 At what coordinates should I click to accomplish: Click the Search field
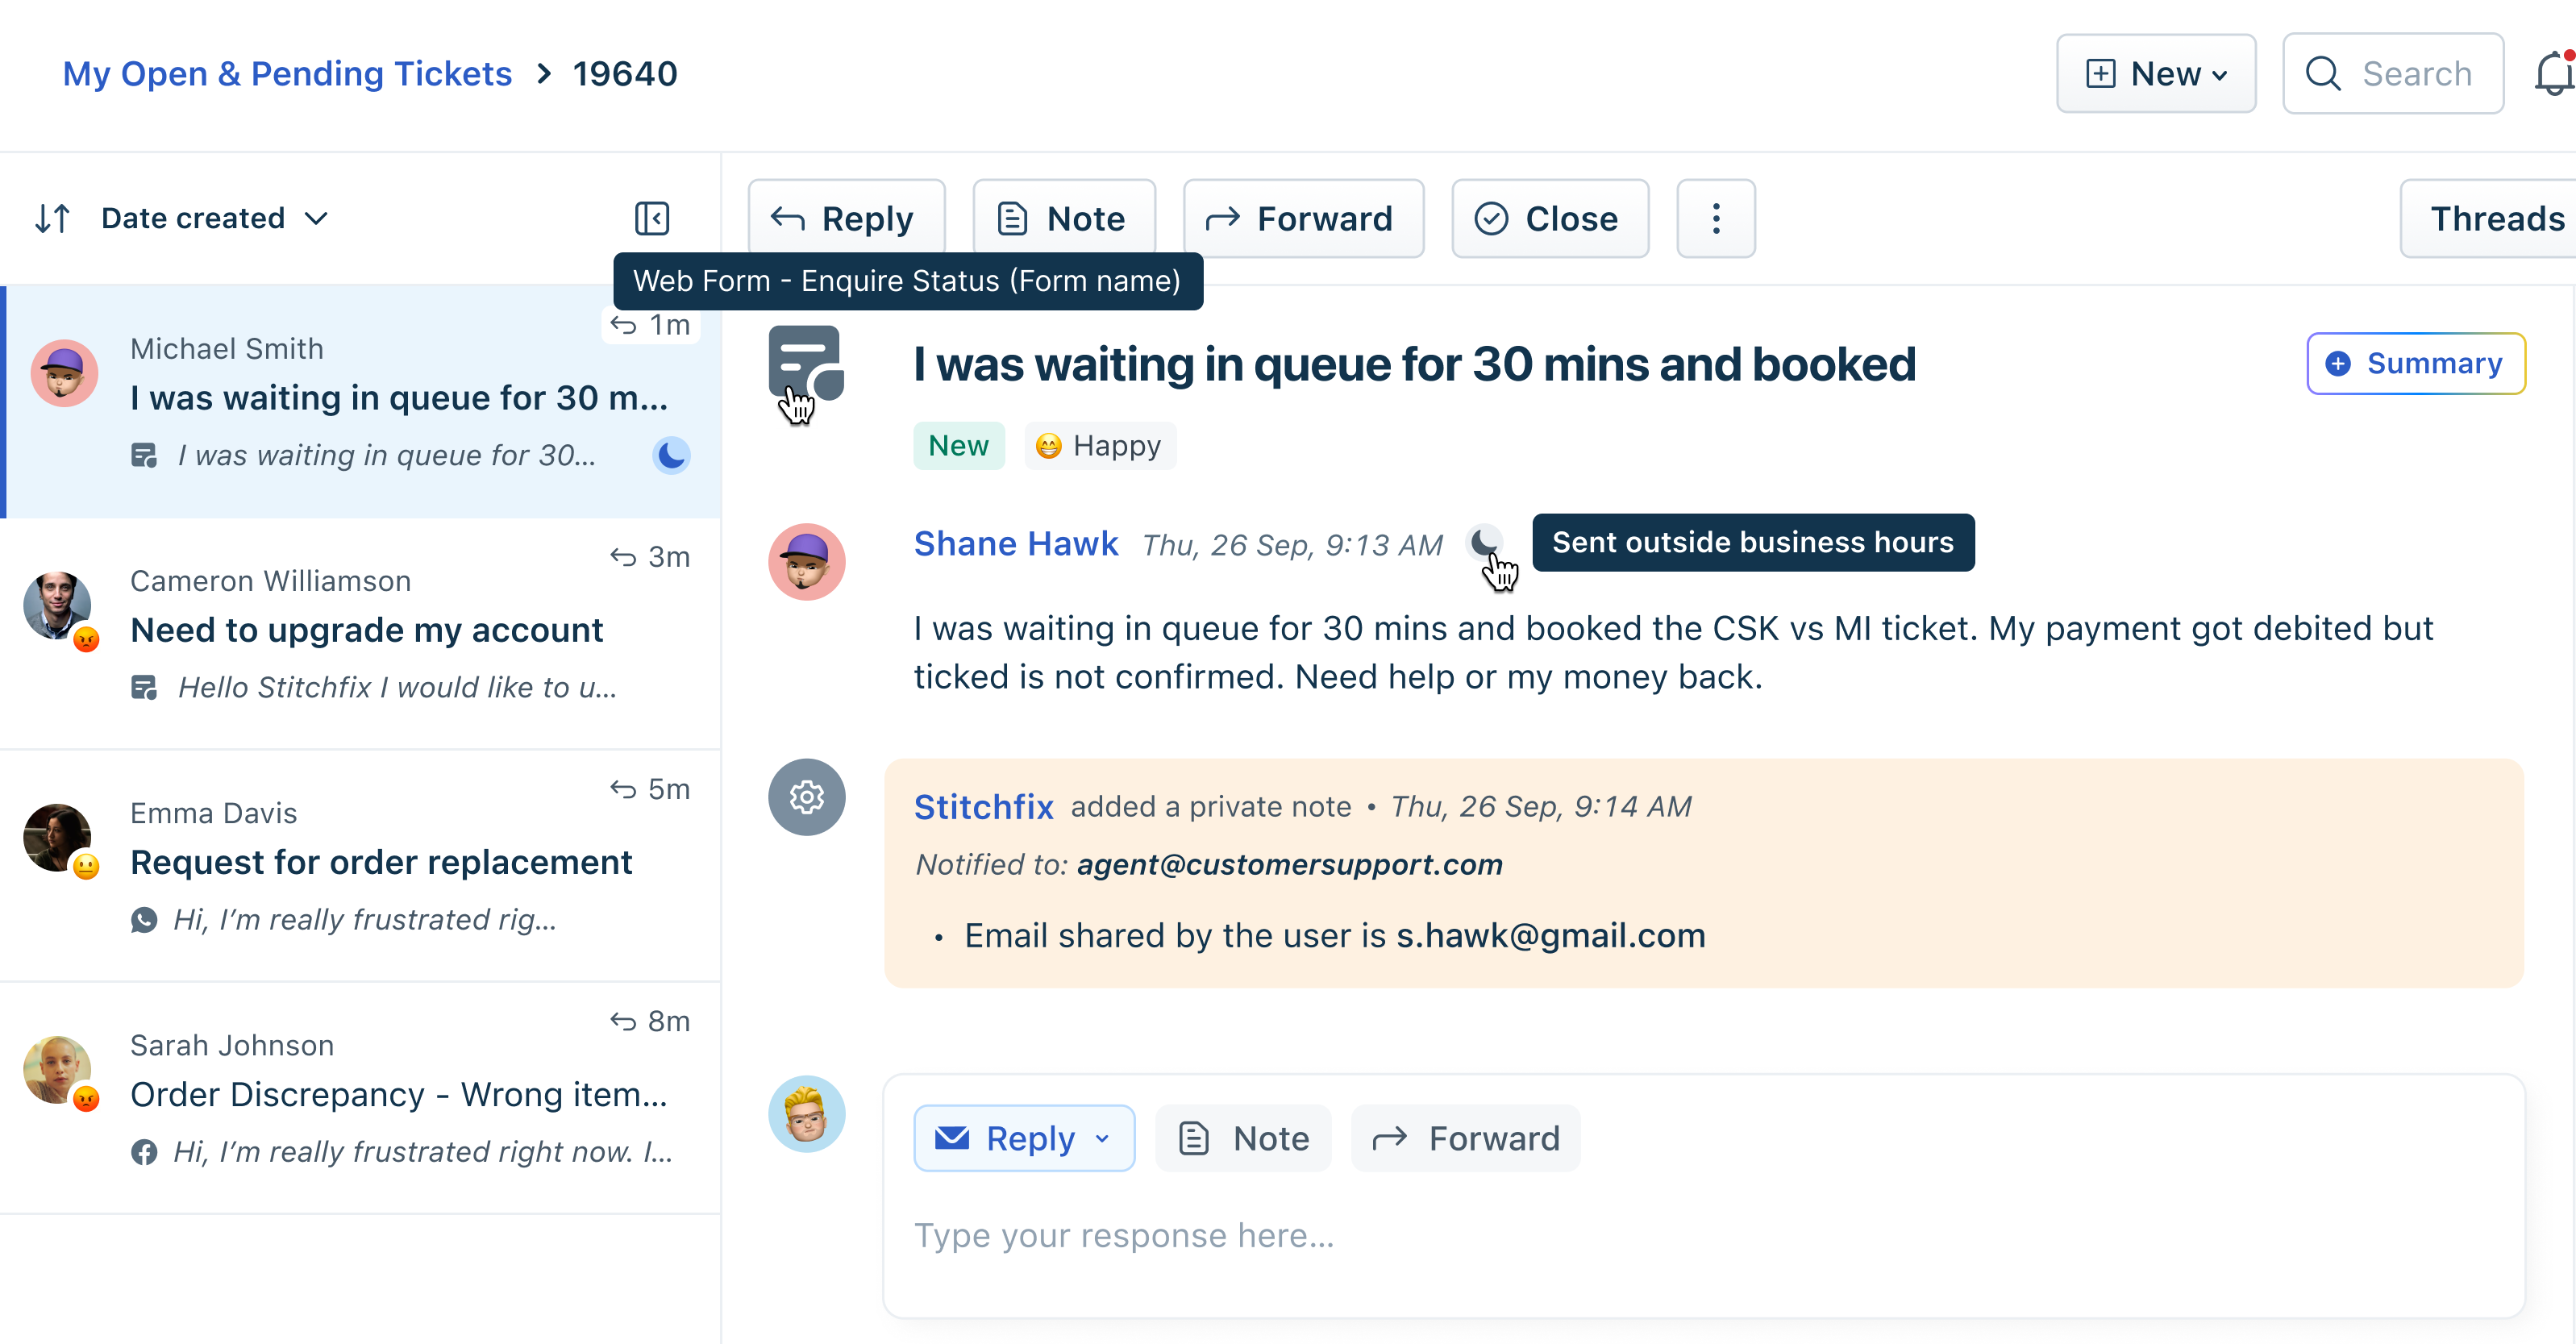(2393, 74)
